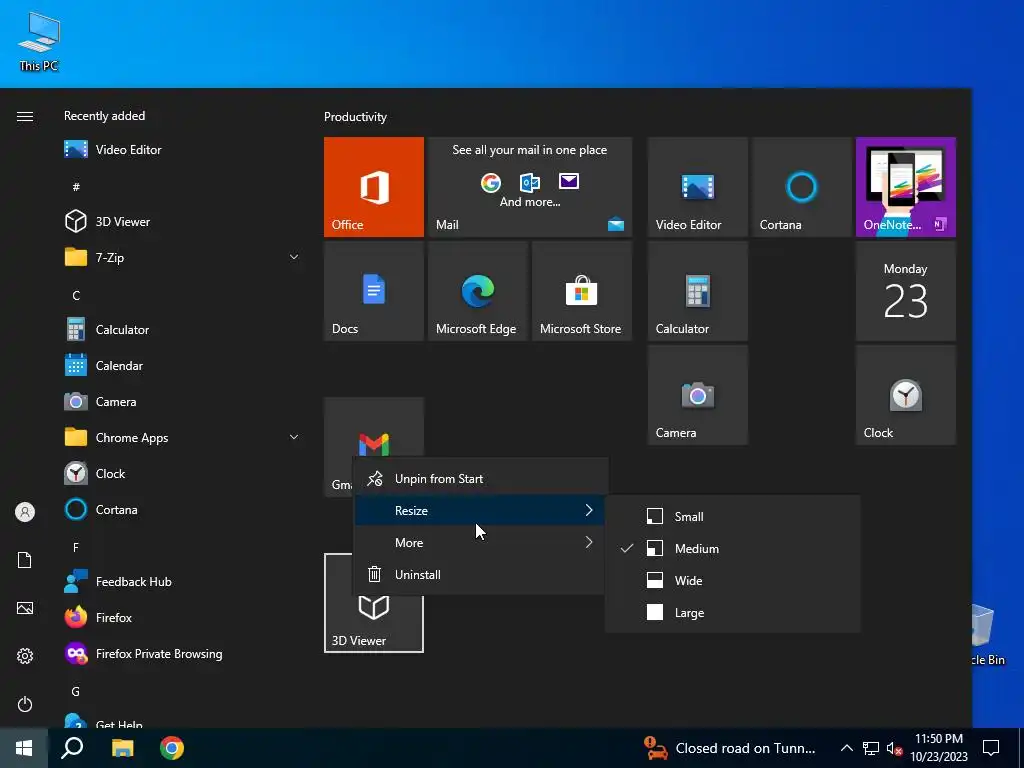Open the Office tile

point(374,187)
